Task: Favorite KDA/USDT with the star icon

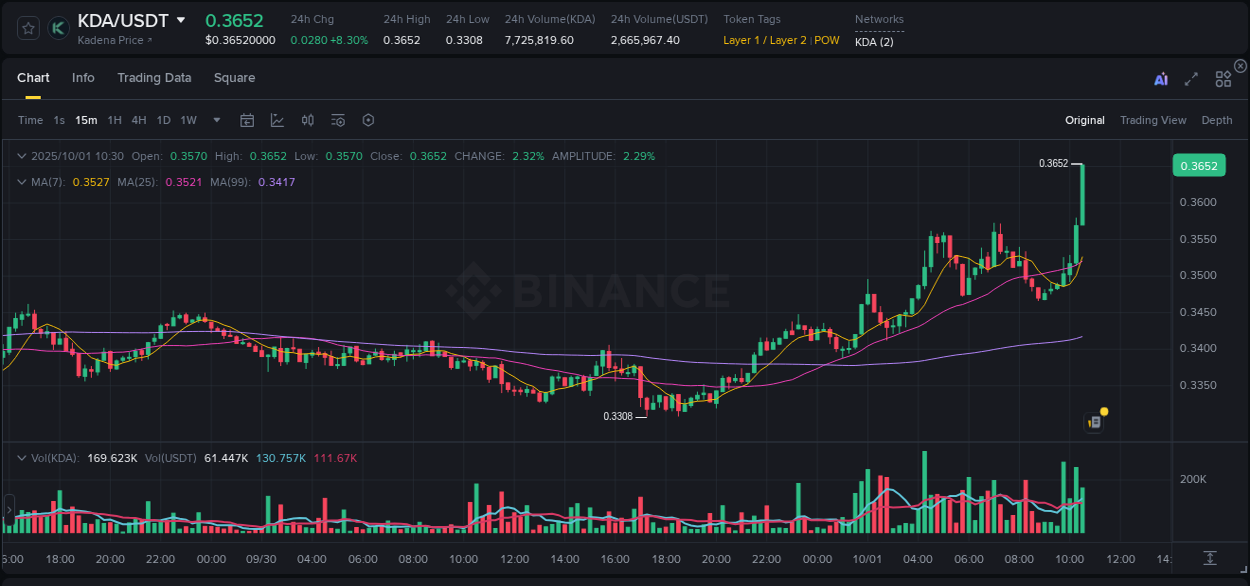Action: 27,28
